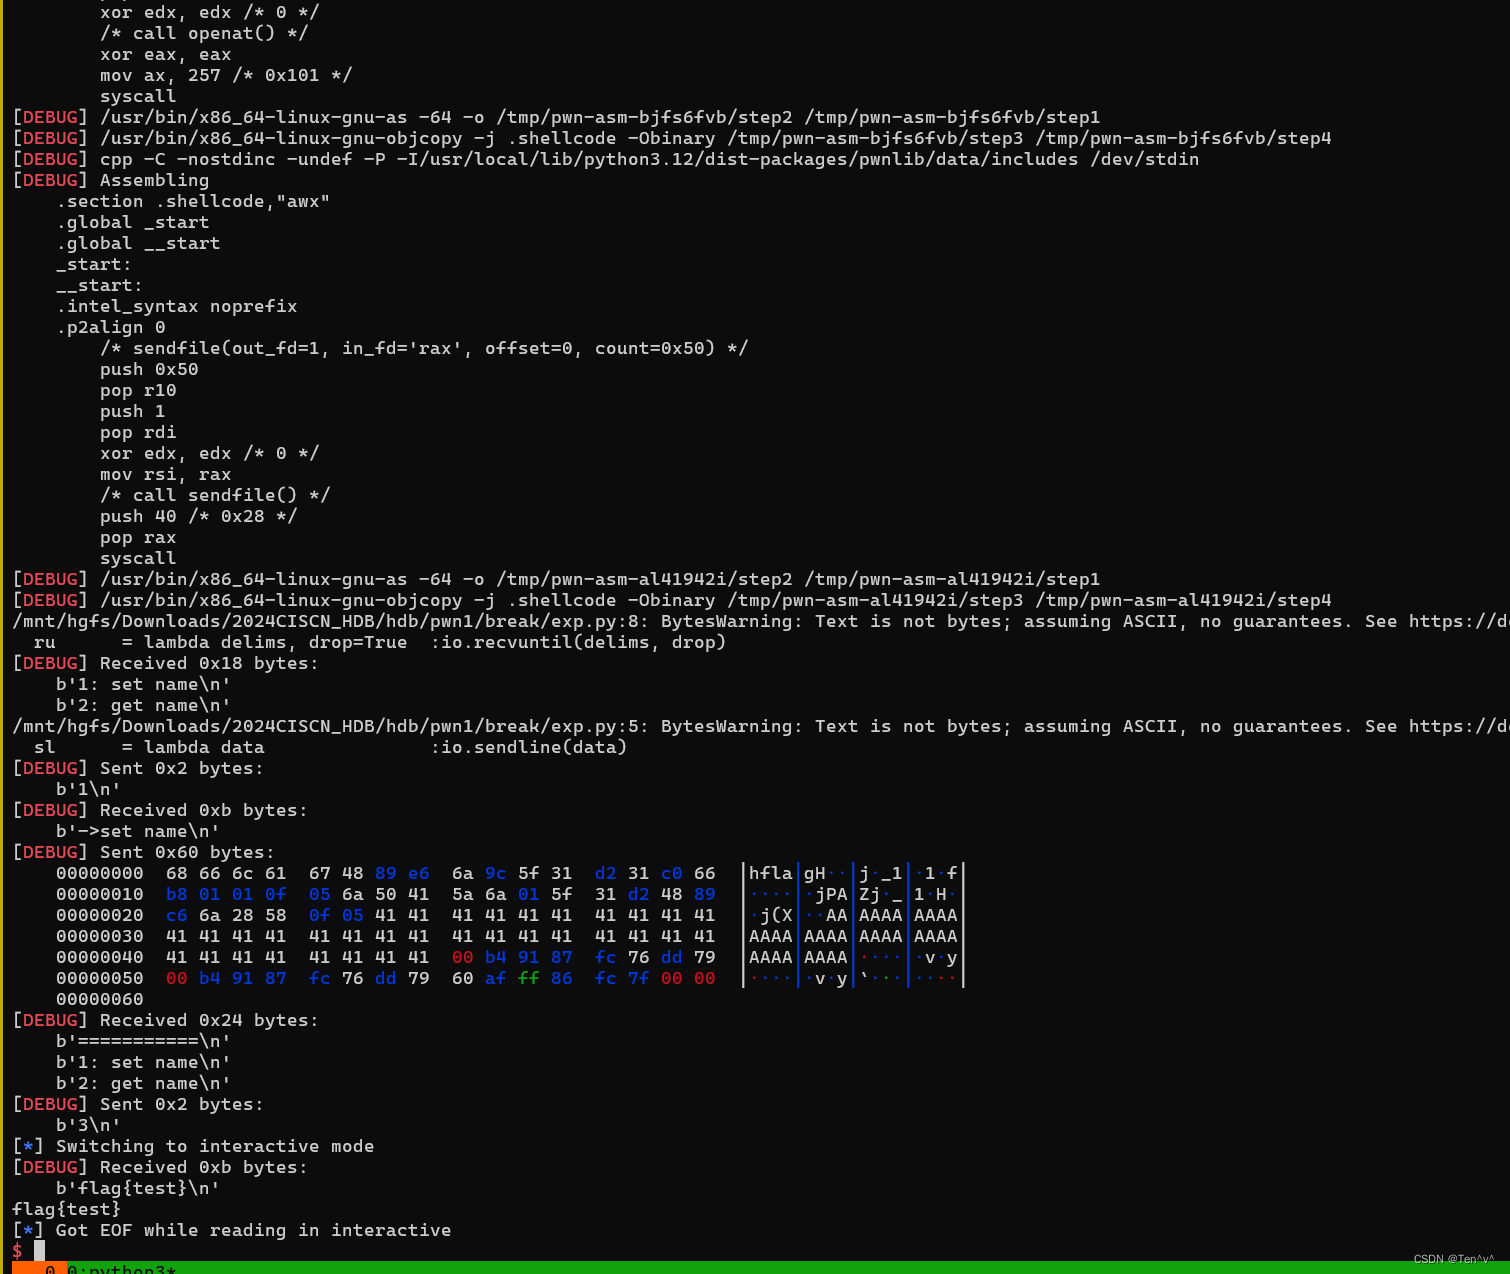Click 'Received 0x18 bytes:' debug line

tap(165, 663)
